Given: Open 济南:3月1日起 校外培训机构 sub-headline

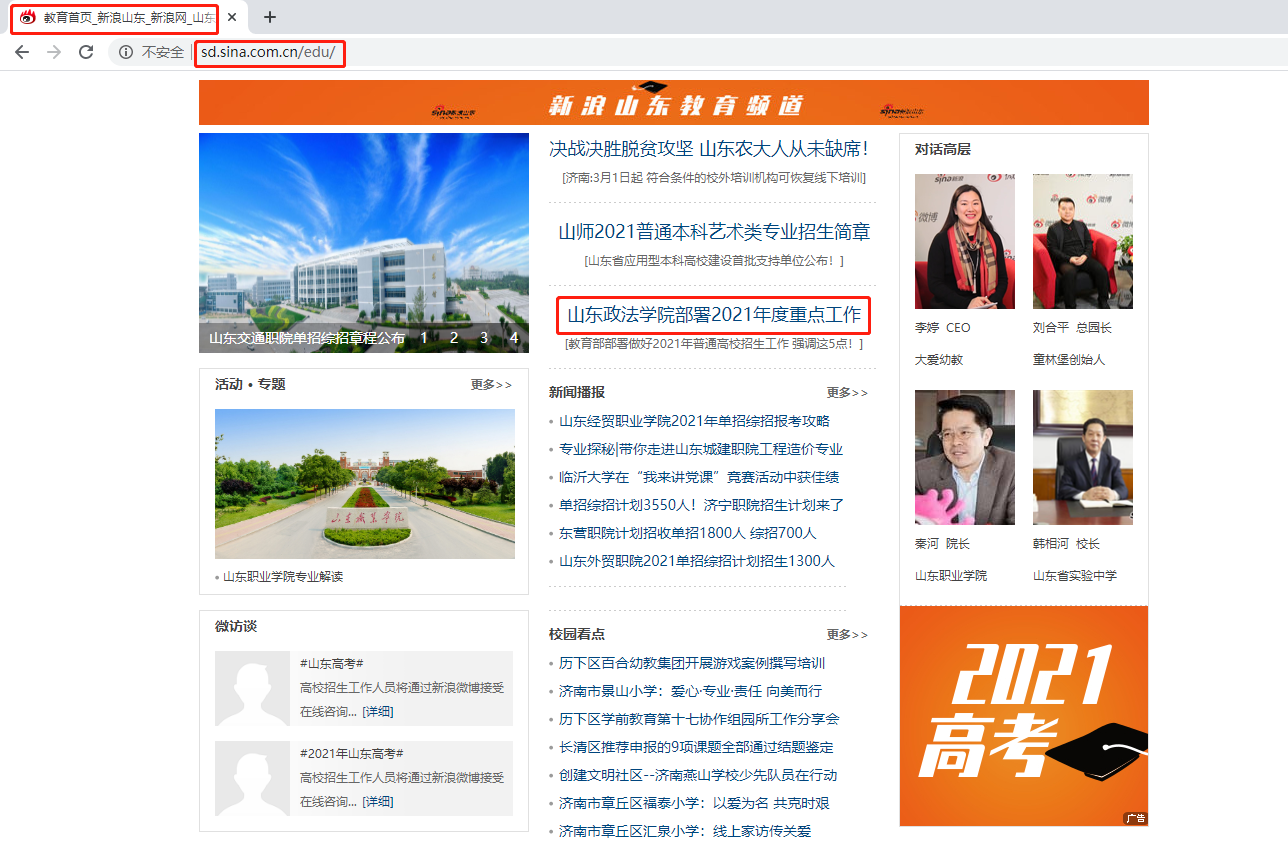Looking at the screenshot, I should point(713,178).
